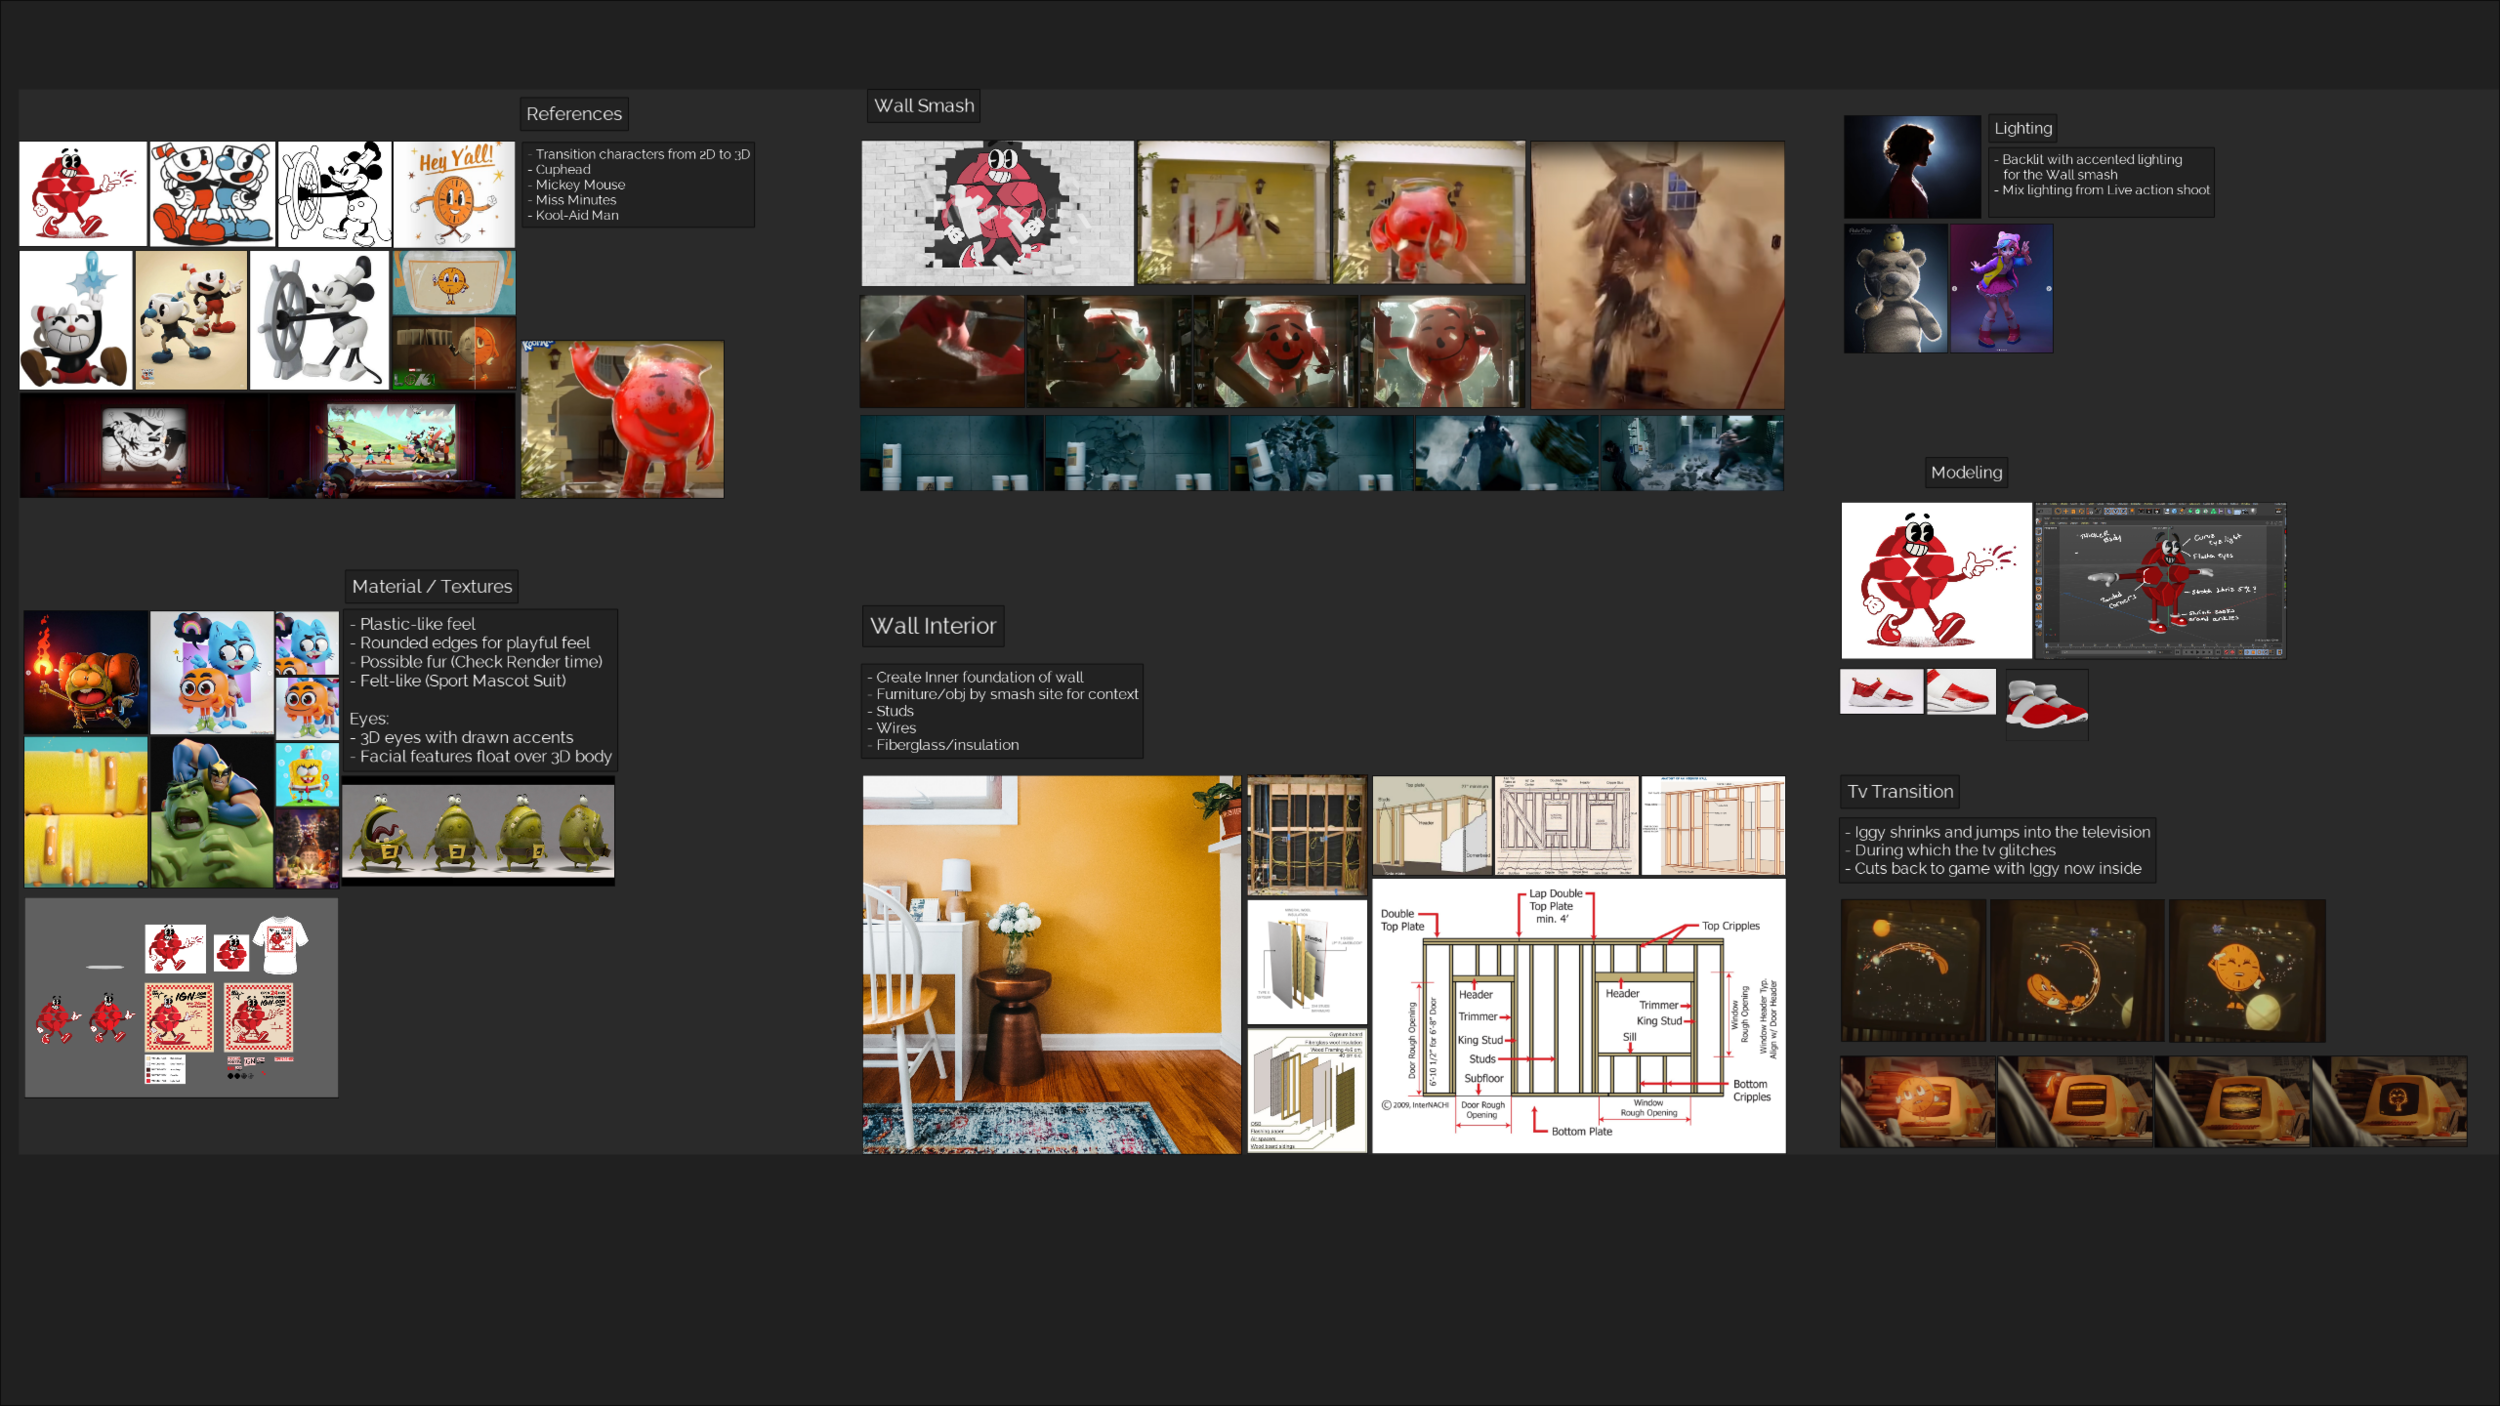The width and height of the screenshot is (2500, 1406).
Task: Click the Plastic-like feel notes text box
Action: tap(480, 690)
